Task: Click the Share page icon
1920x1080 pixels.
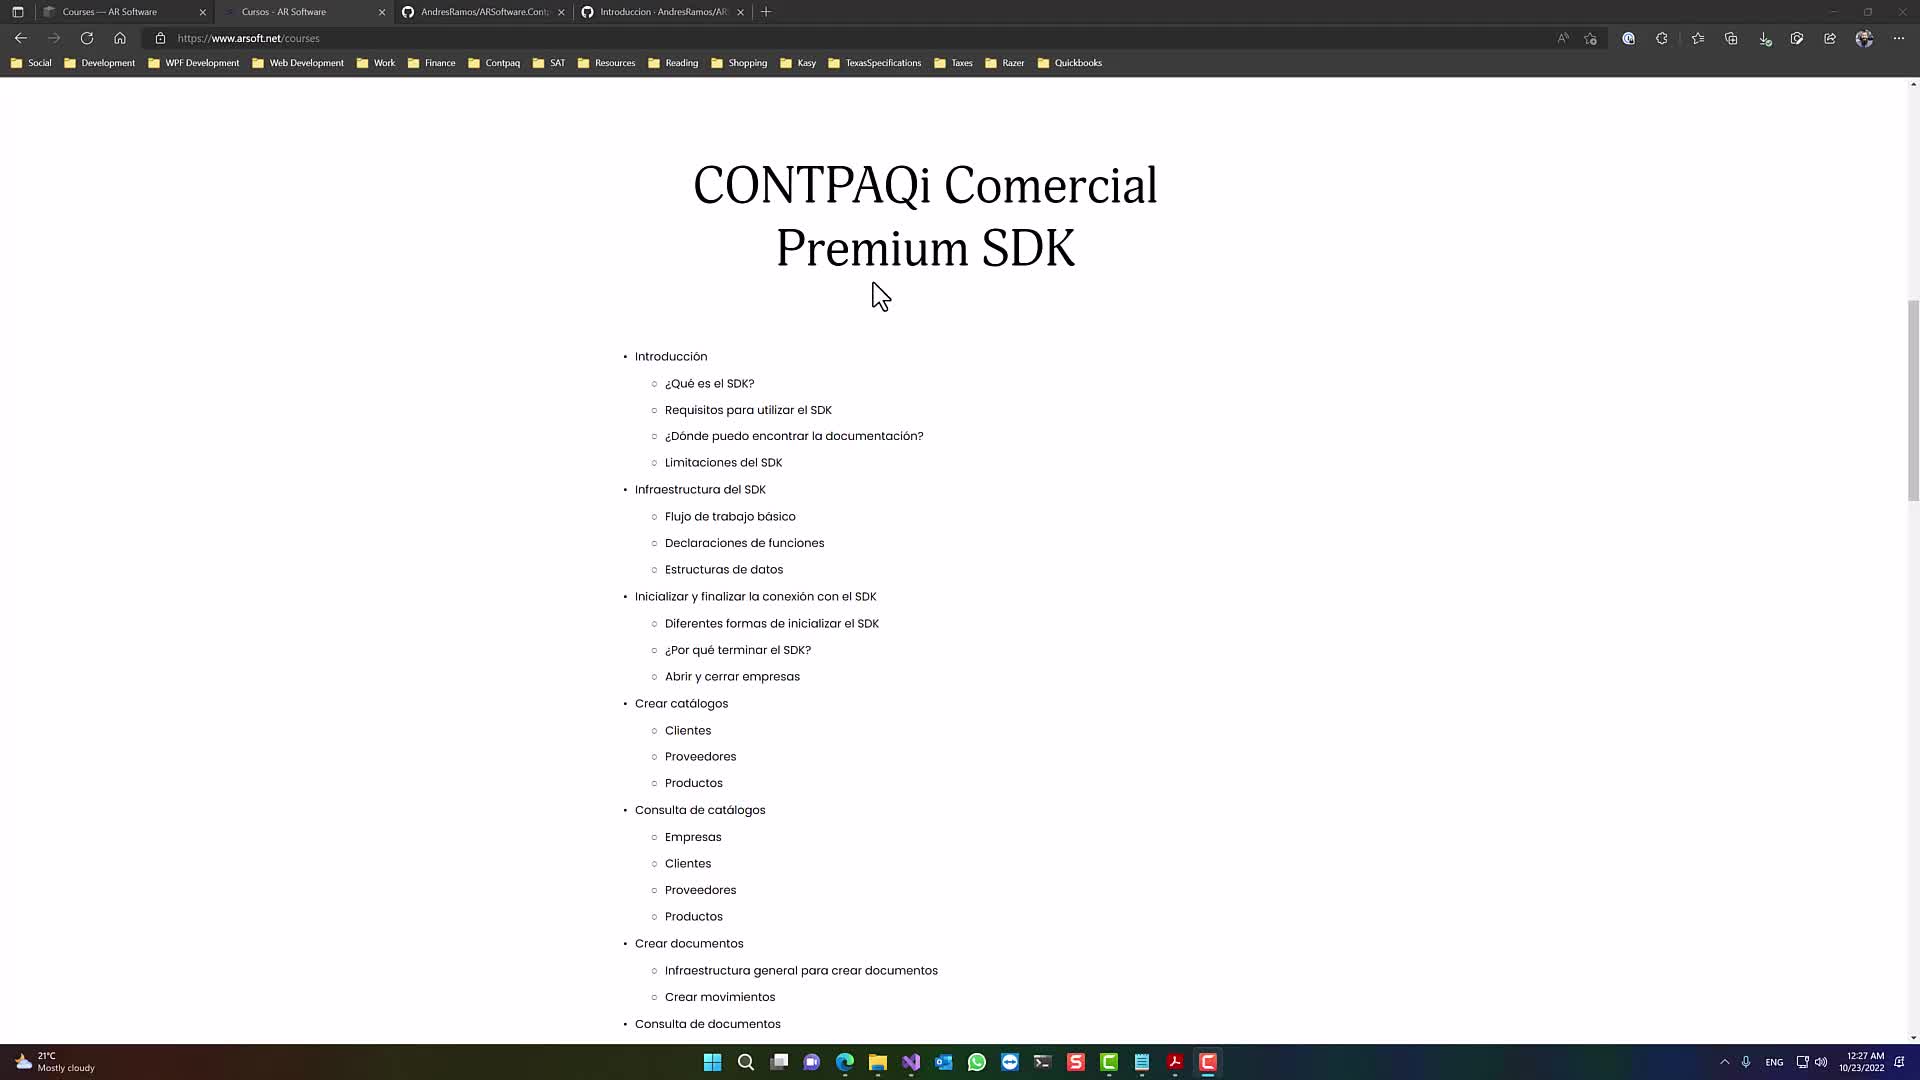Action: tap(1830, 38)
